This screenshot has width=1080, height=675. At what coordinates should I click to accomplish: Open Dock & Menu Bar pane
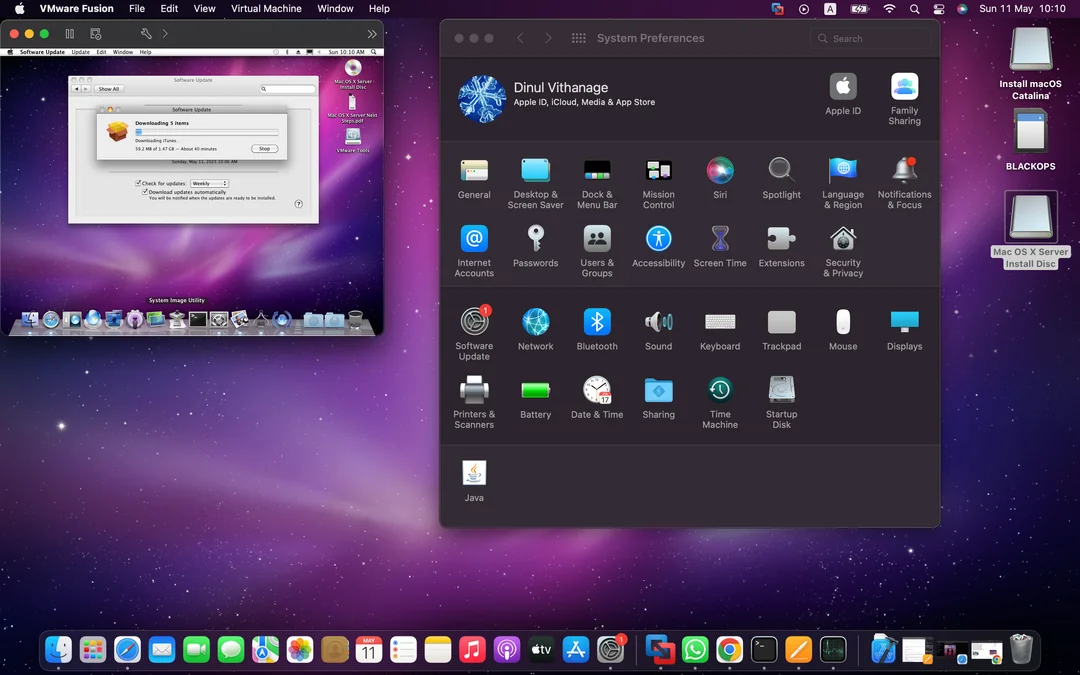click(x=596, y=183)
